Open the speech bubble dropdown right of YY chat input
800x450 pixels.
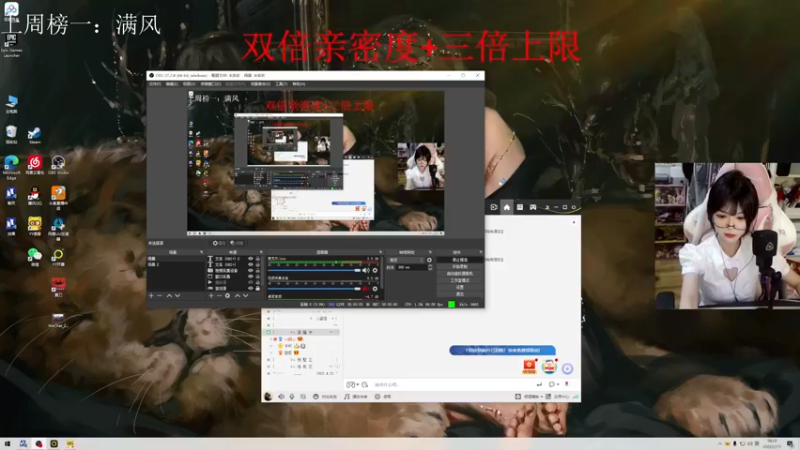pyautogui.click(x=554, y=384)
